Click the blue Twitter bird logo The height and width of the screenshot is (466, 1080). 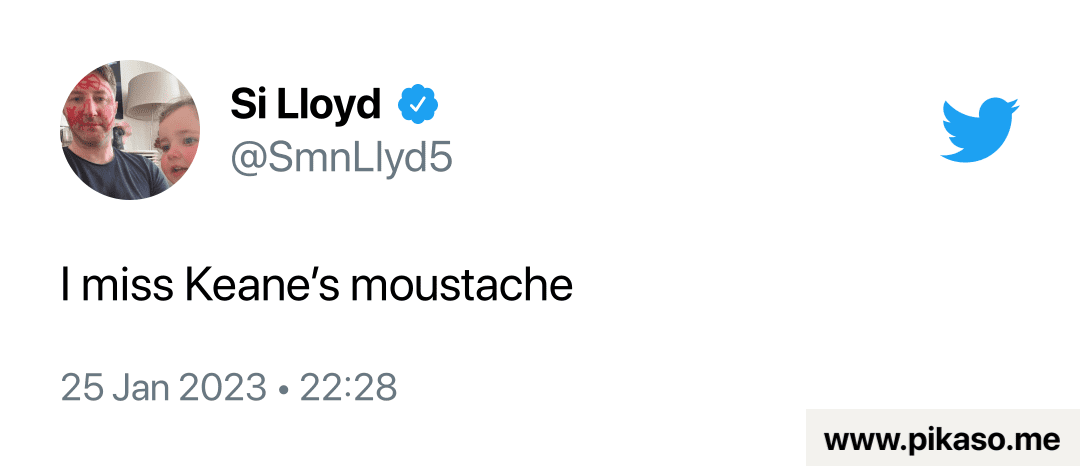pos(979,130)
